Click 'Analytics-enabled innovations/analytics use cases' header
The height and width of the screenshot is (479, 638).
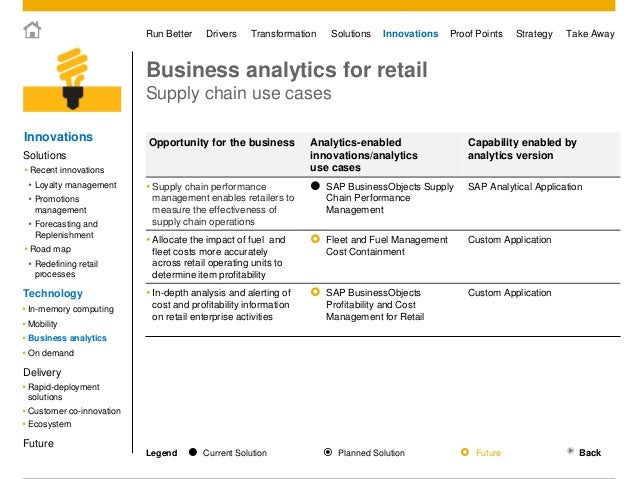coord(363,155)
